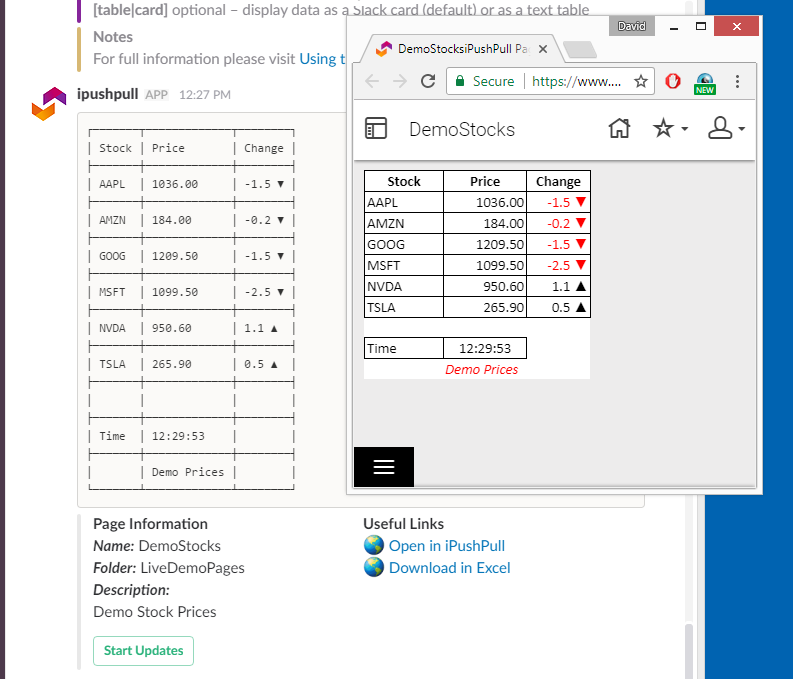
Task: Click the David profile button in Chrome
Action: 632,26
